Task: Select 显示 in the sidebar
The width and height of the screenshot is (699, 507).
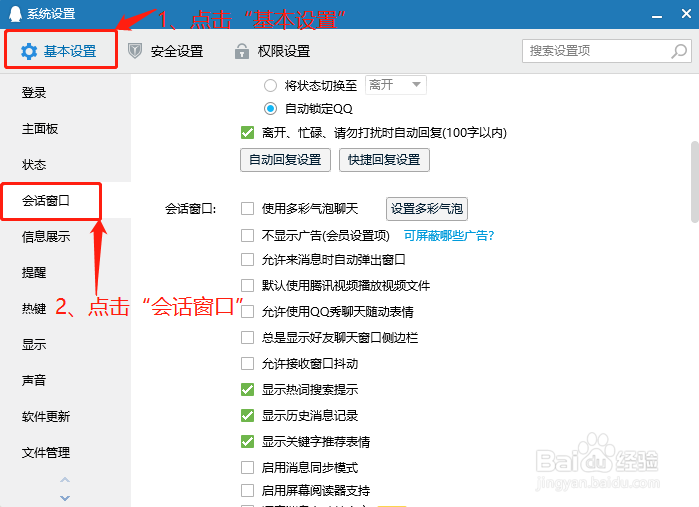Action: (34, 345)
